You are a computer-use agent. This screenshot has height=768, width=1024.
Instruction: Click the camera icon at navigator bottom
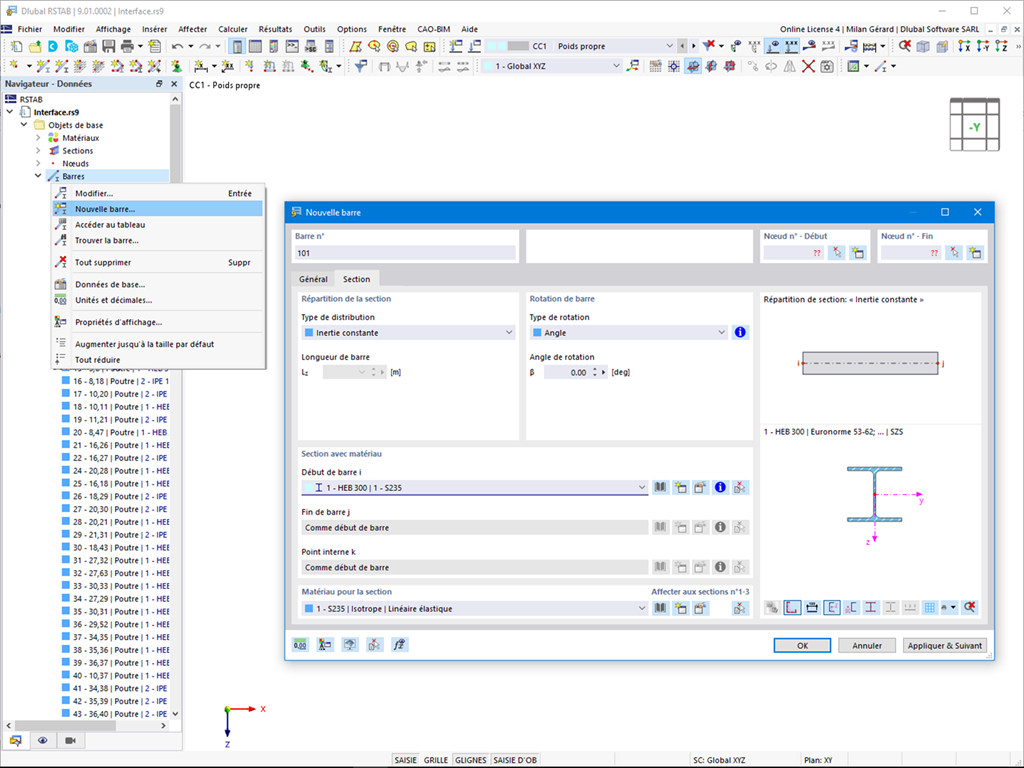point(71,741)
